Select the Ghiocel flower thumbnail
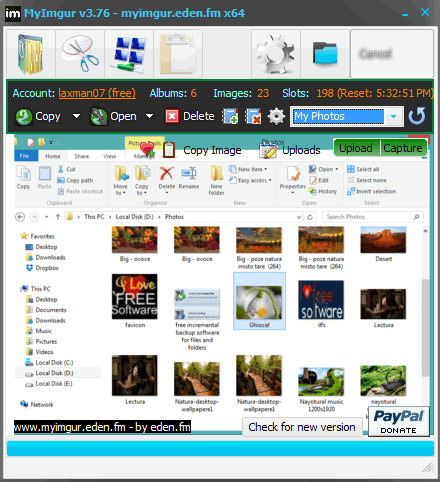Viewport: 440px width, 482px height. pos(259,301)
